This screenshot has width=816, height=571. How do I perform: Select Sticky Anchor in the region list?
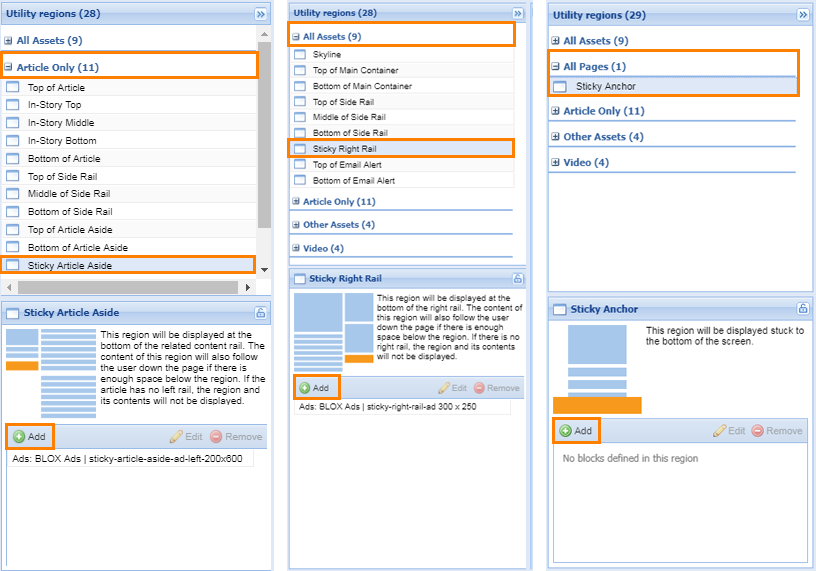pos(605,87)
